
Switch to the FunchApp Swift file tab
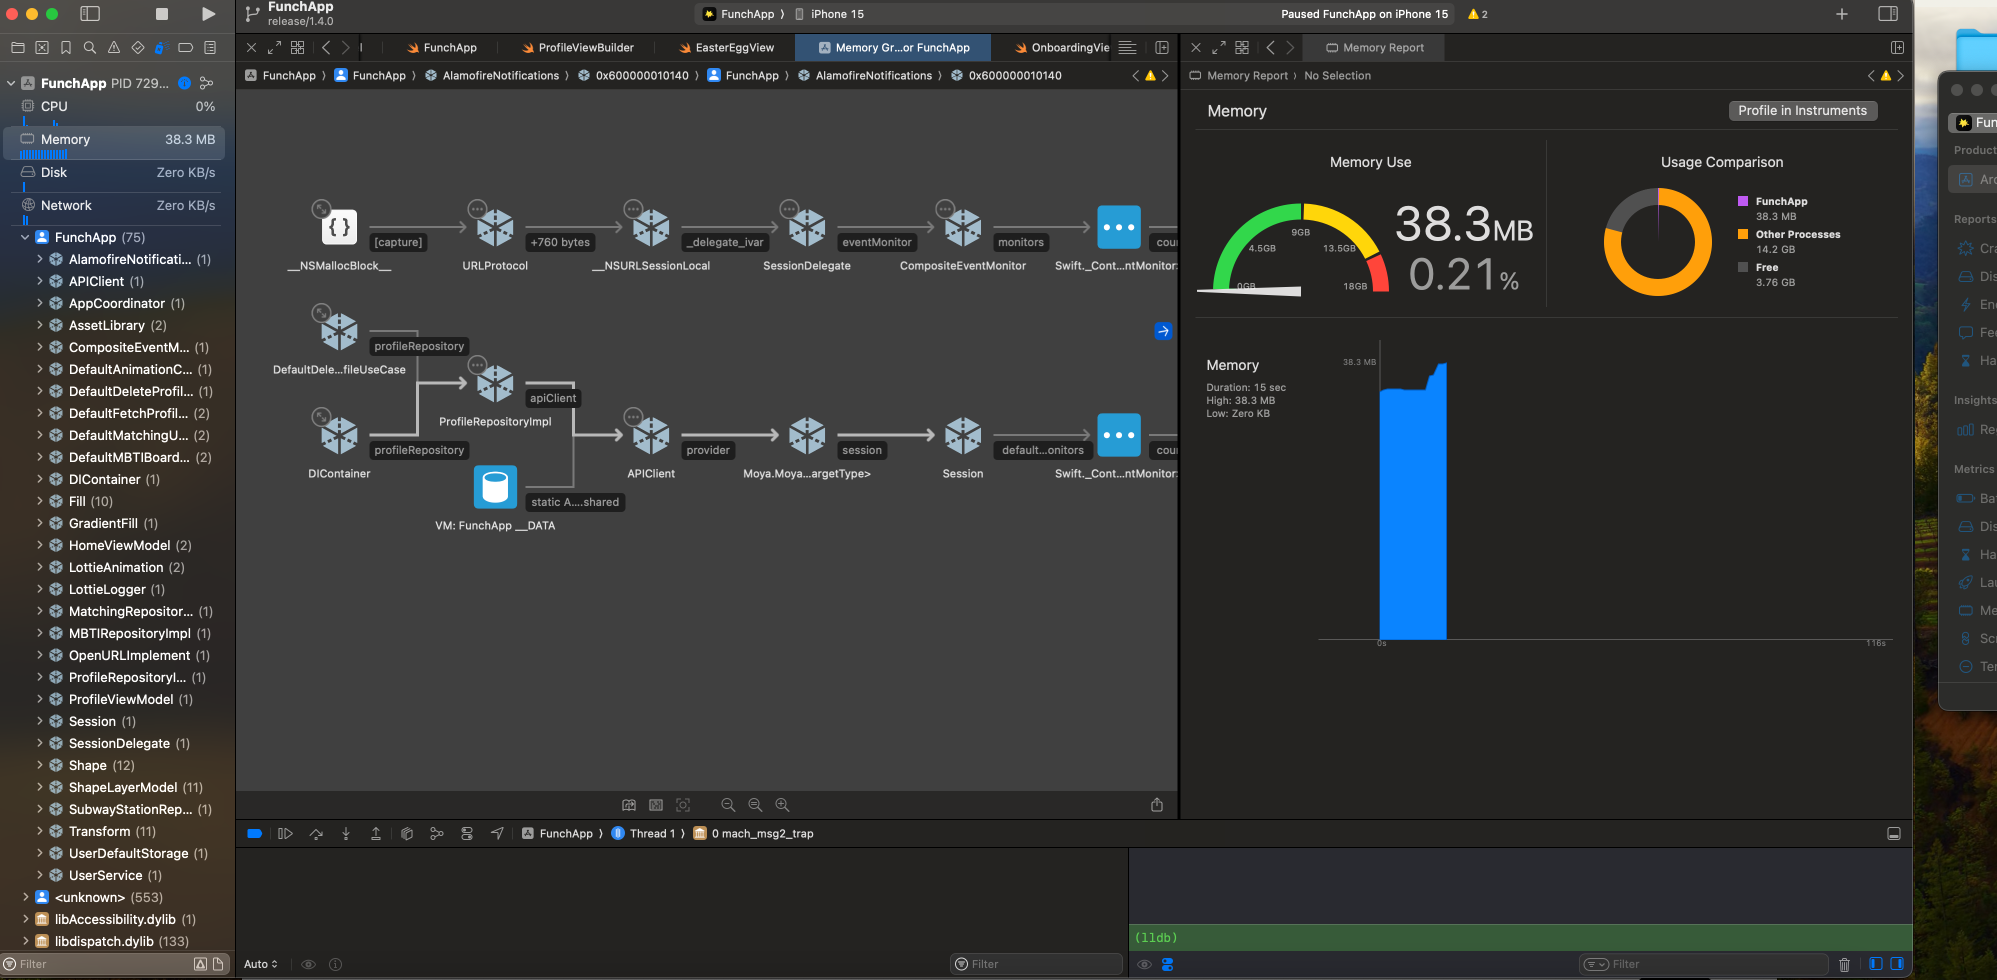pyautogui.click(x=441, y=47)
